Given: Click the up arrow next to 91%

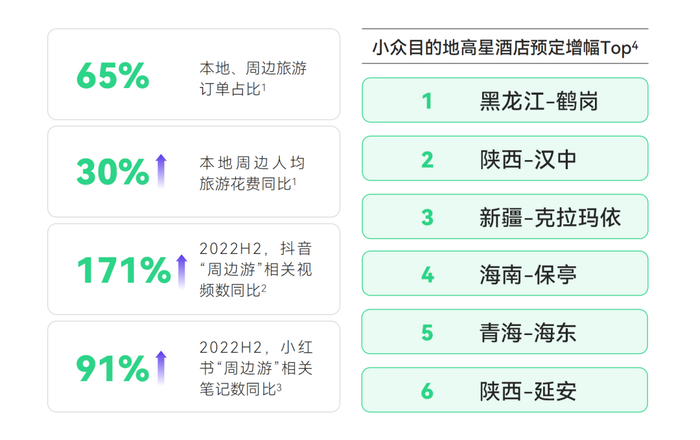Looking at the screenshot, I should (160, 367).
